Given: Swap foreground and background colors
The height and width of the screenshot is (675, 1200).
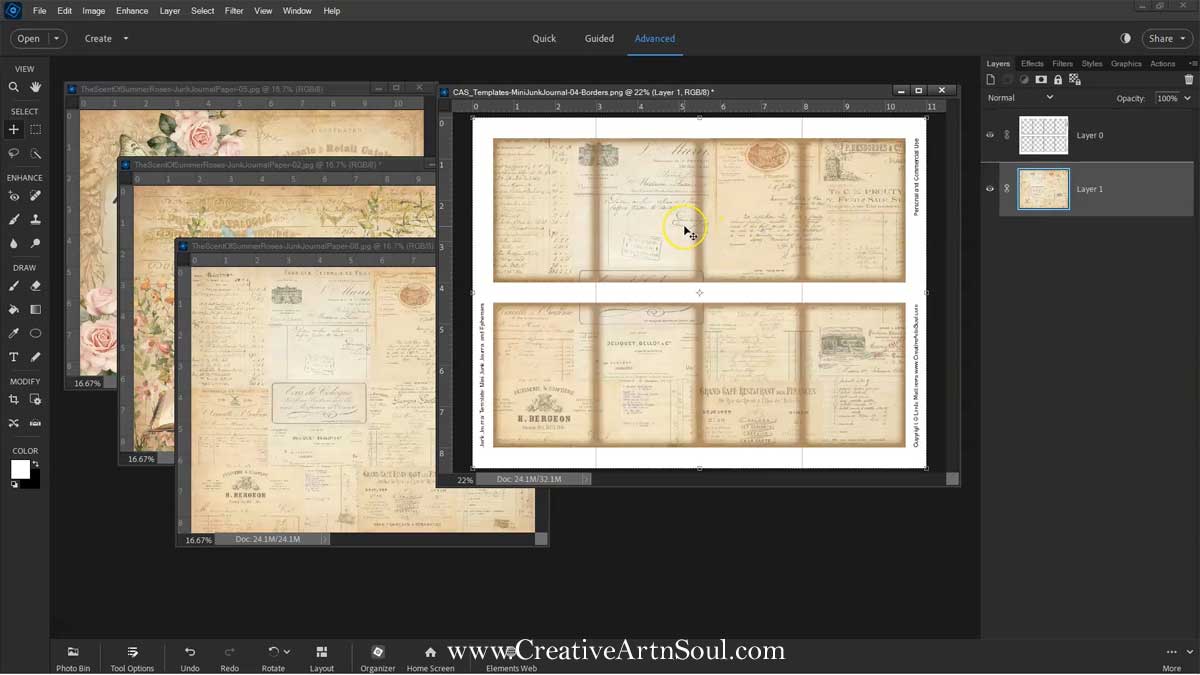Looking at the screenshot, I should click(x=35, y=464).
